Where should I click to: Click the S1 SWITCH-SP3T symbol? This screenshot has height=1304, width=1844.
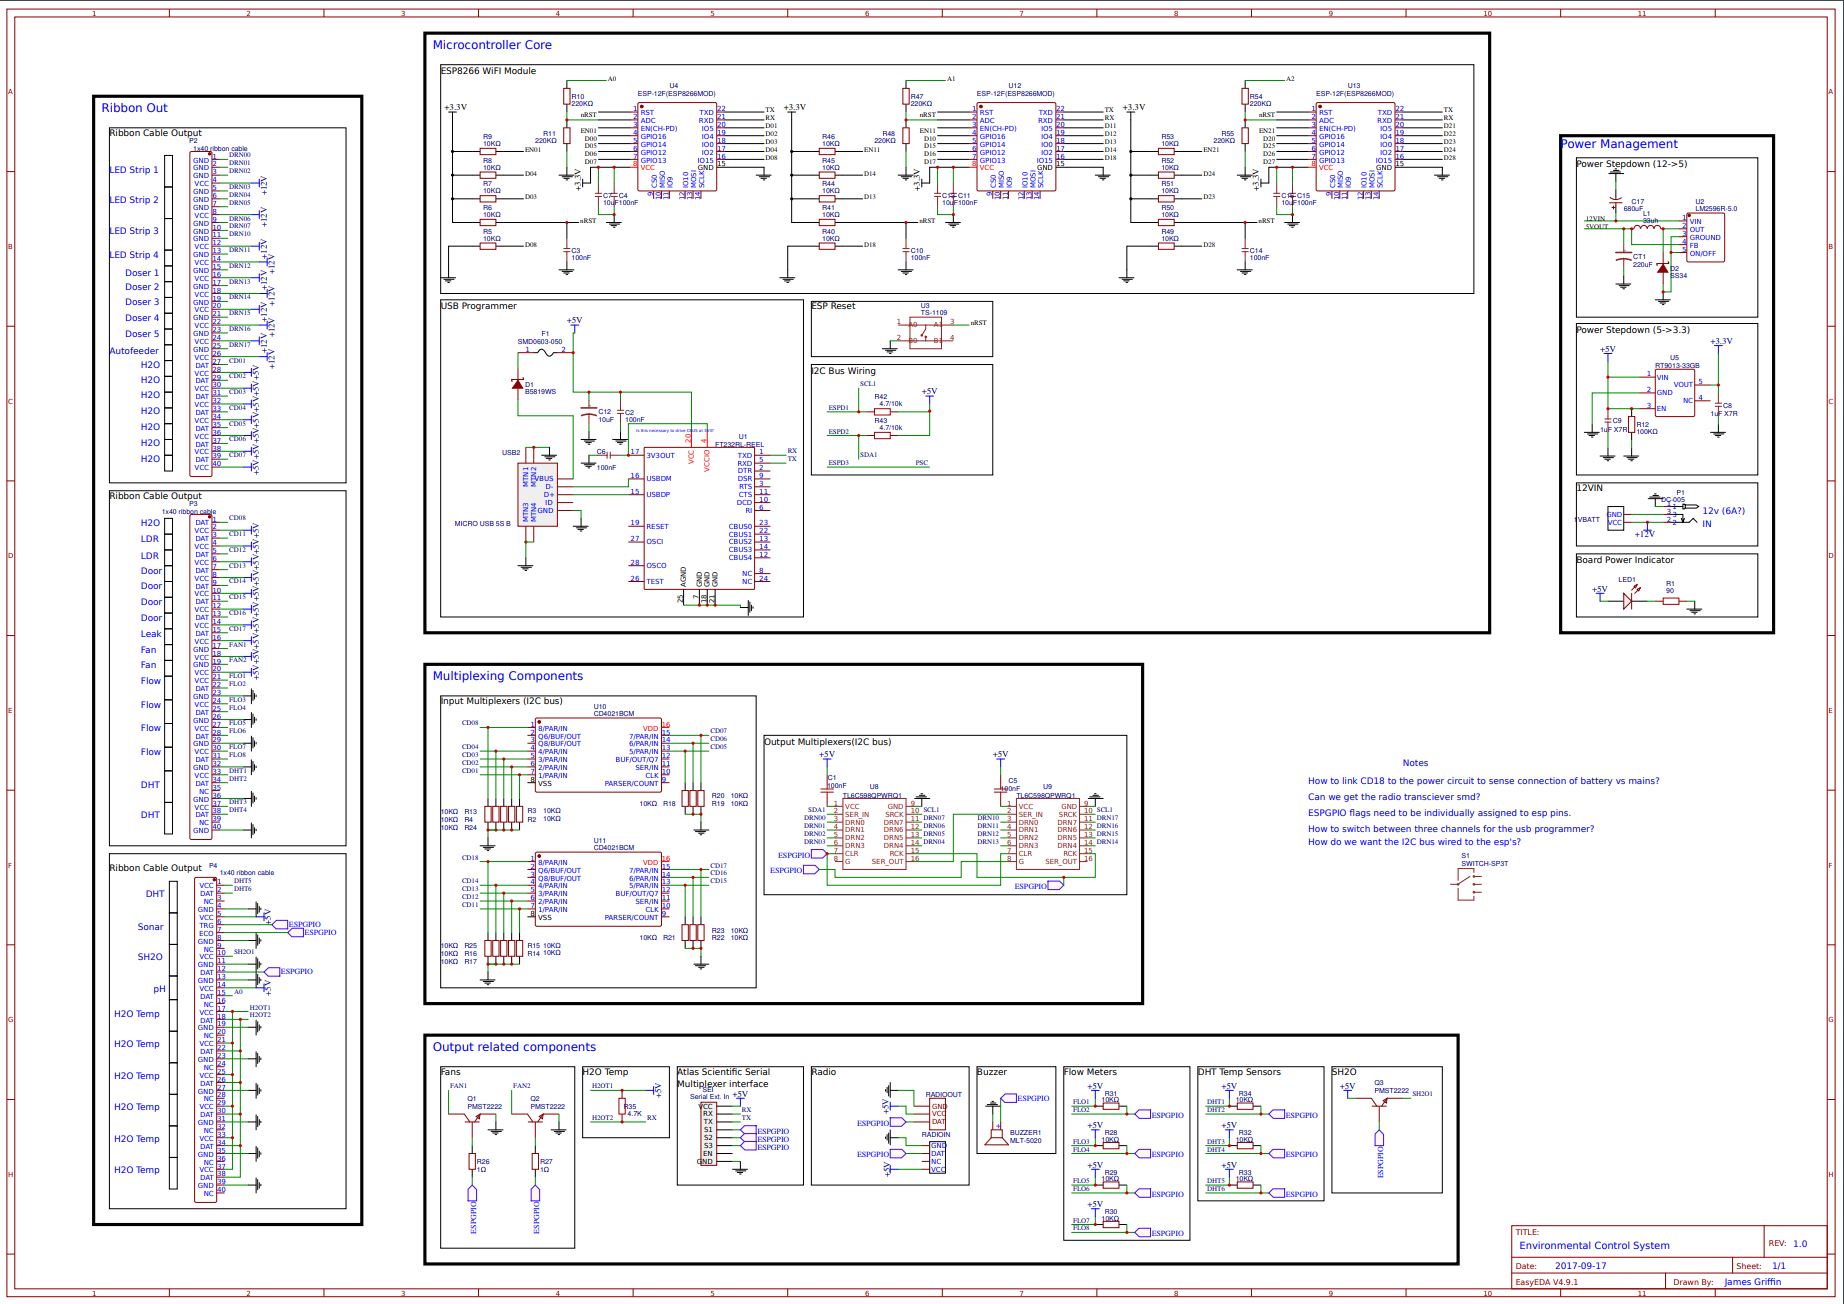(x=1467, y=885)
